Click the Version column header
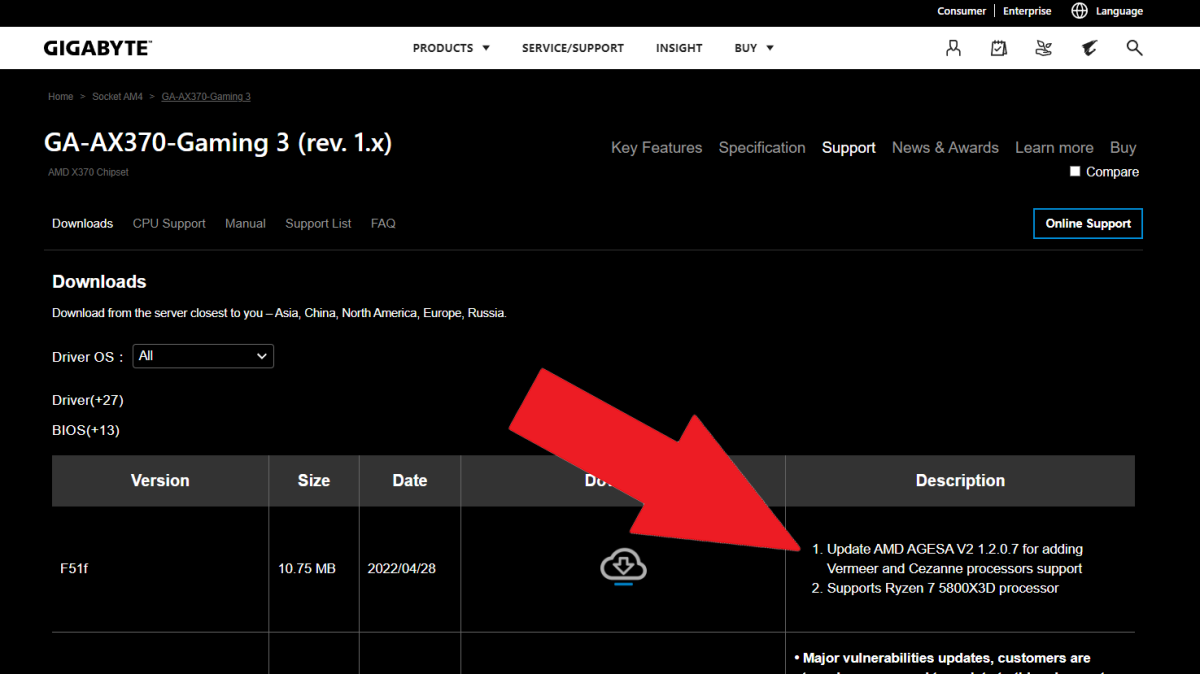 pyautogui.click(x=160, y=481)
